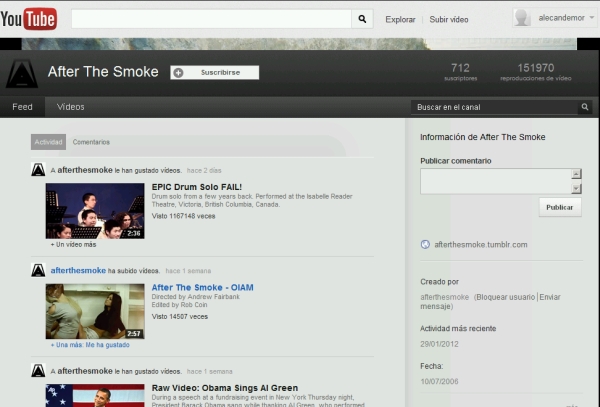
Task: Click avatar next to 'hace 2 días' entry
Action: 38,169
